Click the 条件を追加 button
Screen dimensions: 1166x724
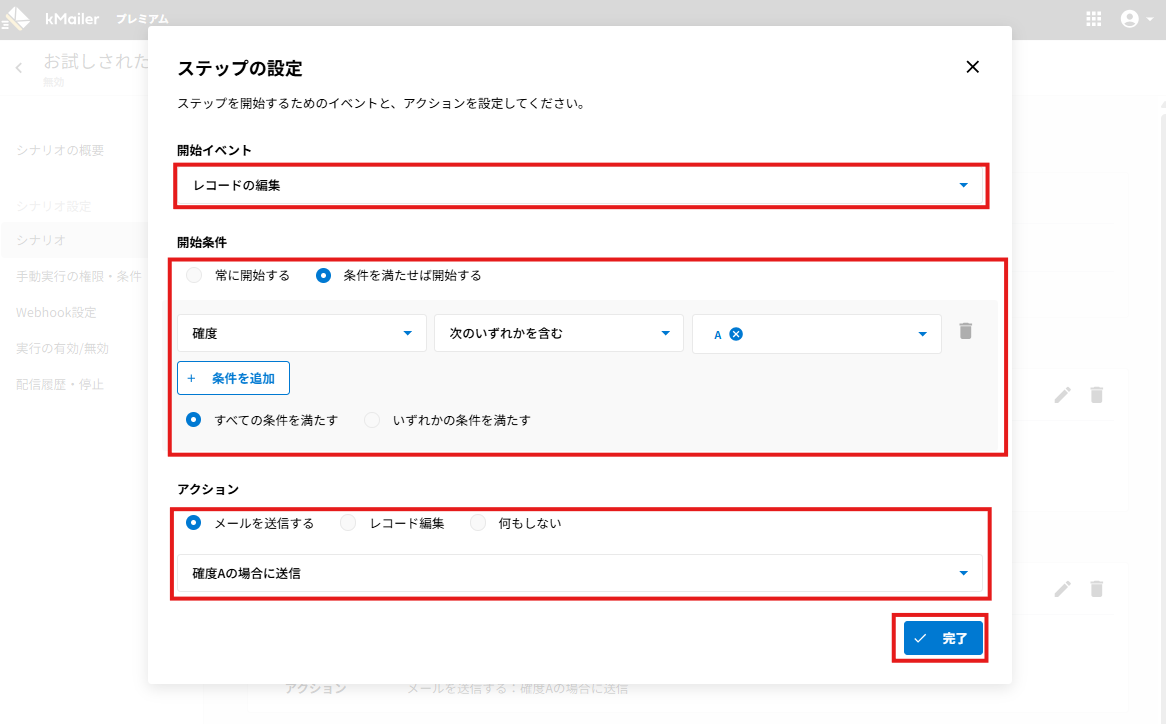pos(233,379)
